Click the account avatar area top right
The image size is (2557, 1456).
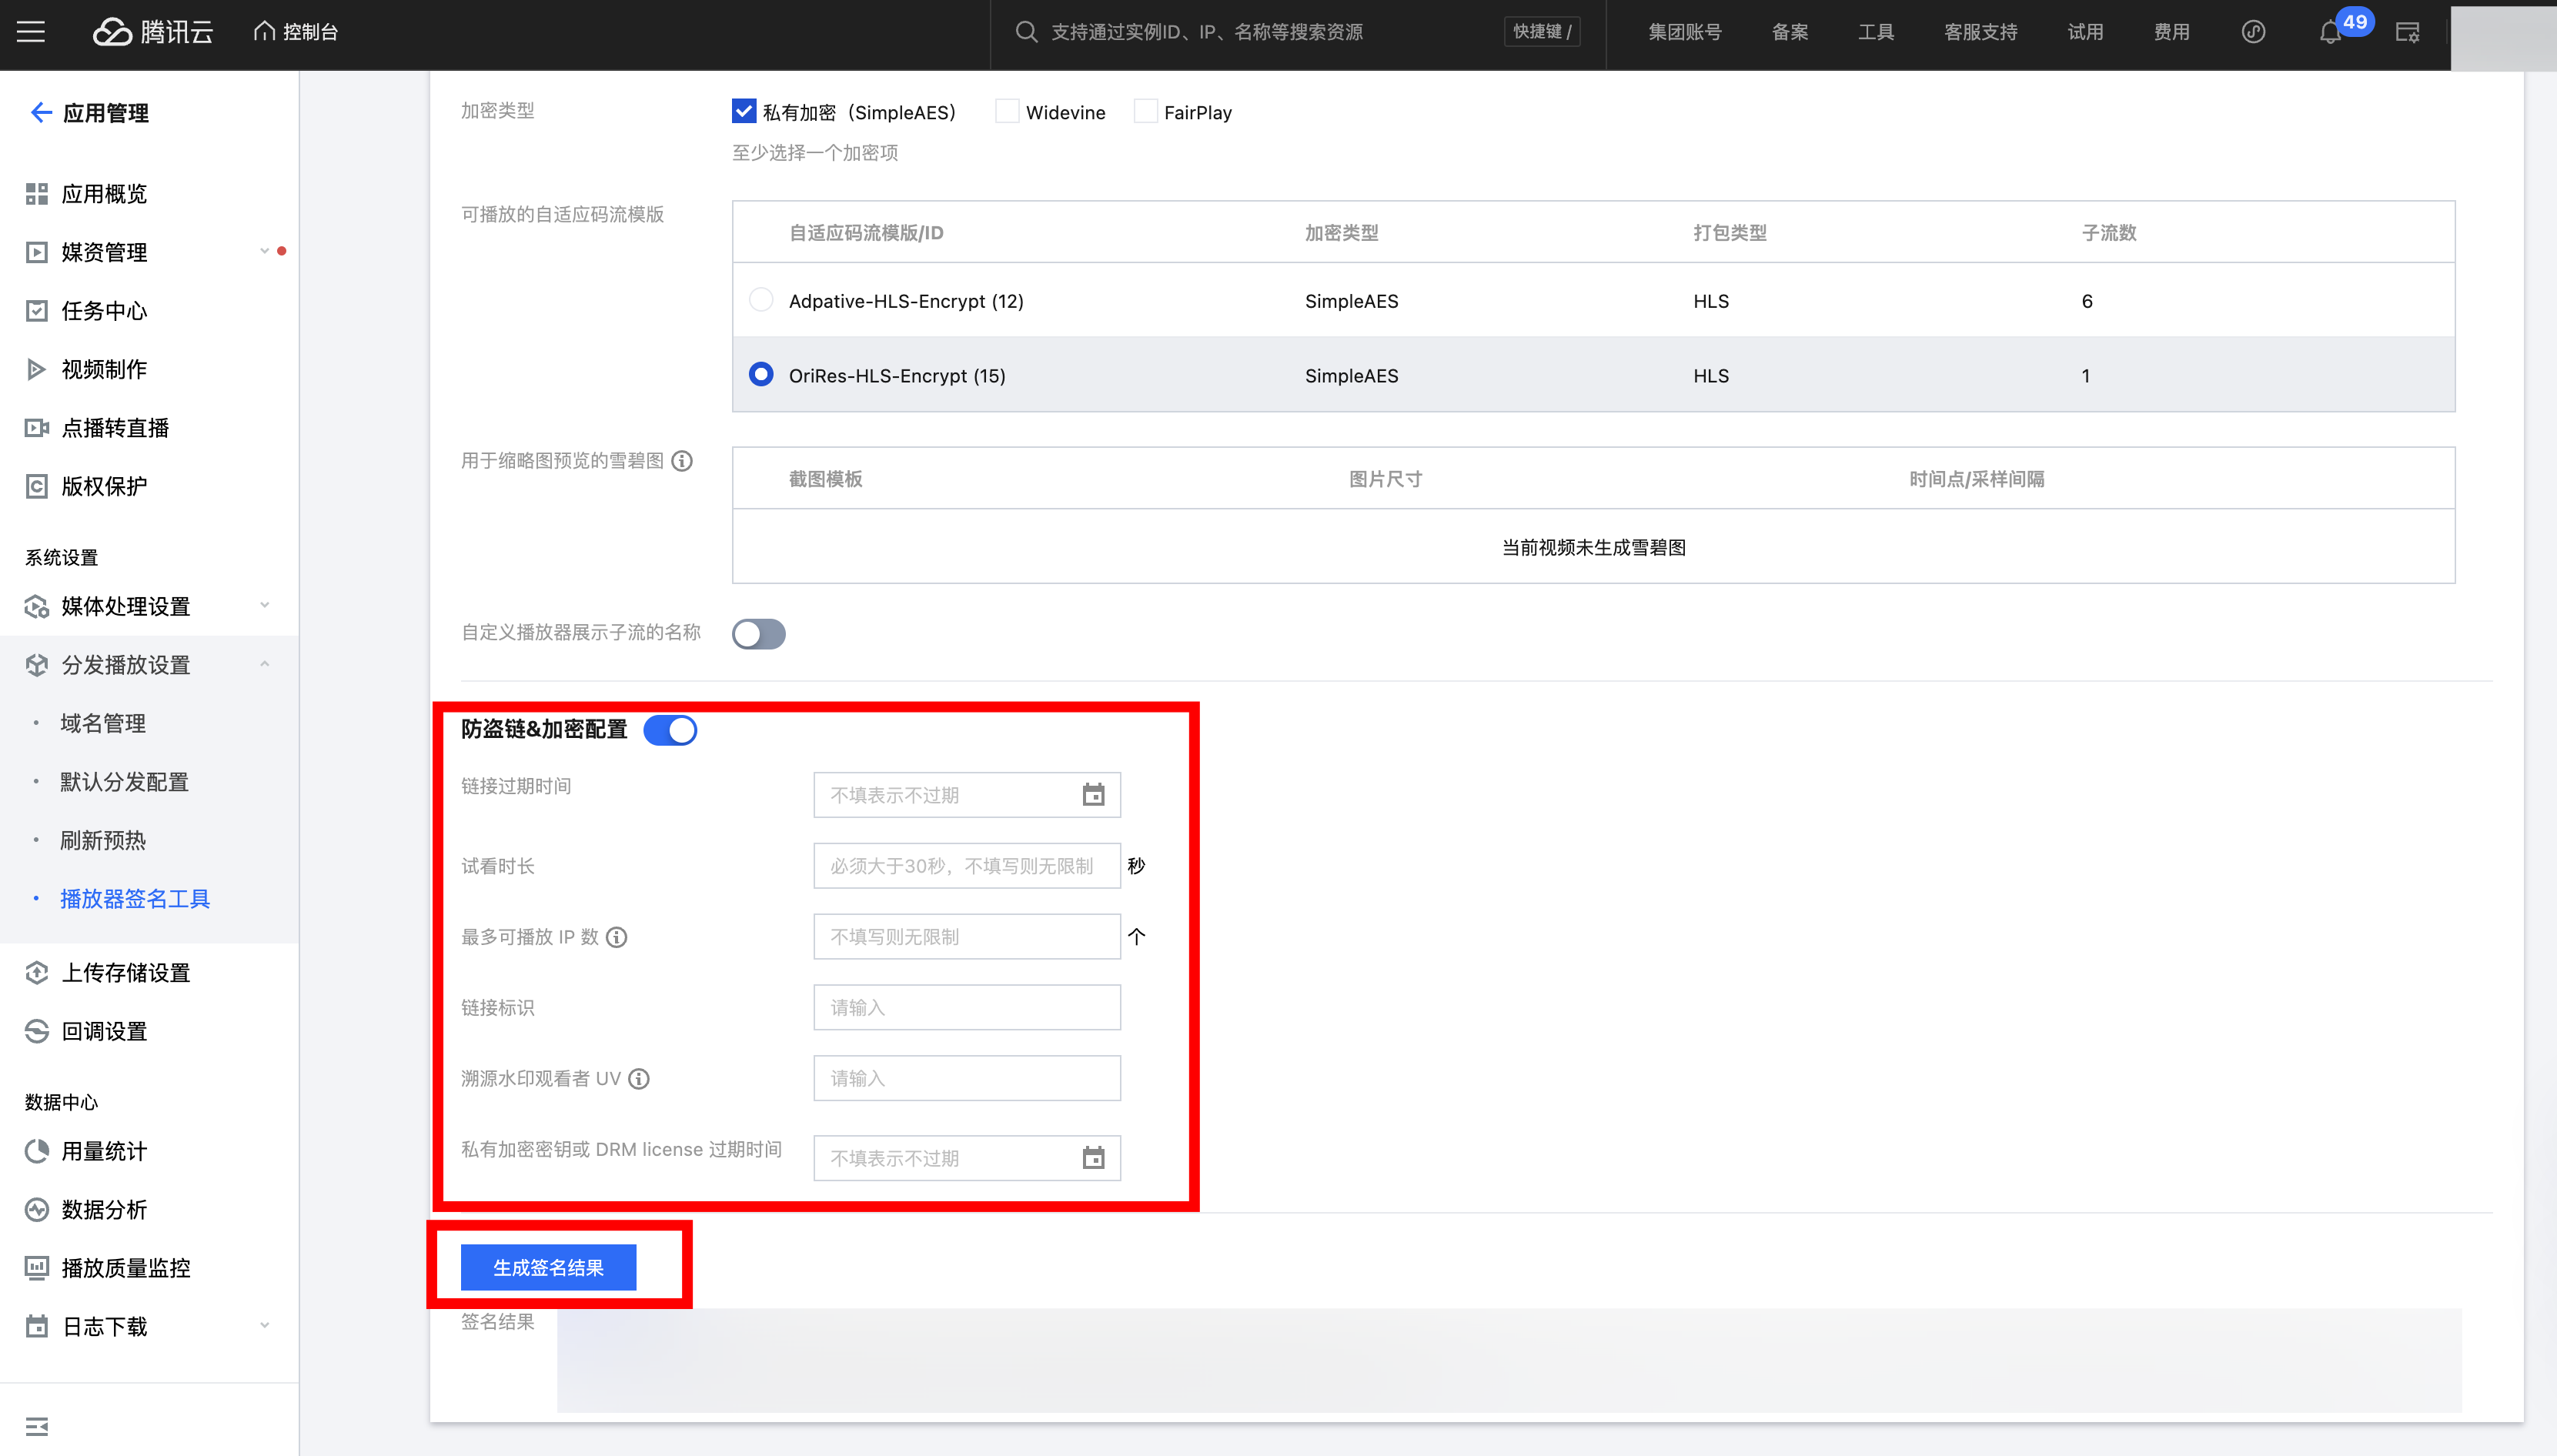tap(2503, 37)
